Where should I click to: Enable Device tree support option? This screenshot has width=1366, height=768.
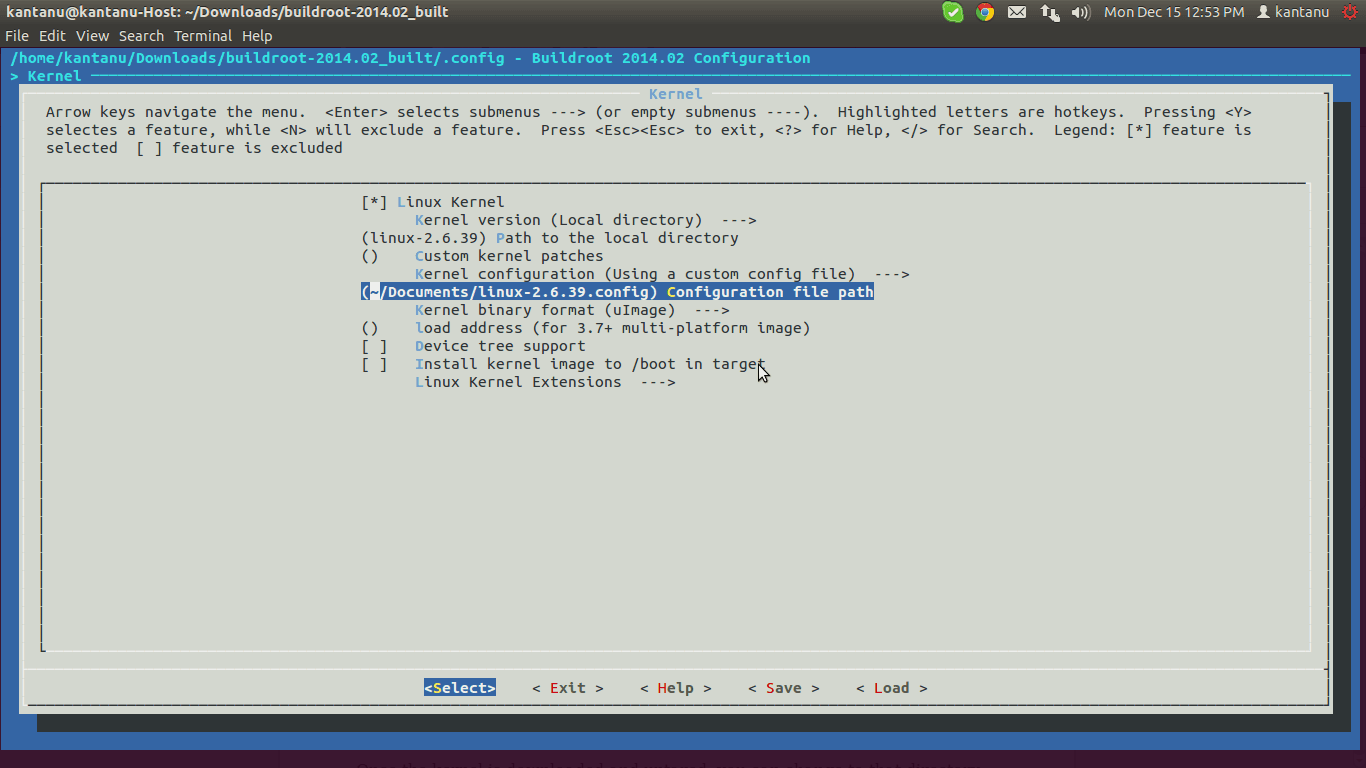[x=374, y=346]
